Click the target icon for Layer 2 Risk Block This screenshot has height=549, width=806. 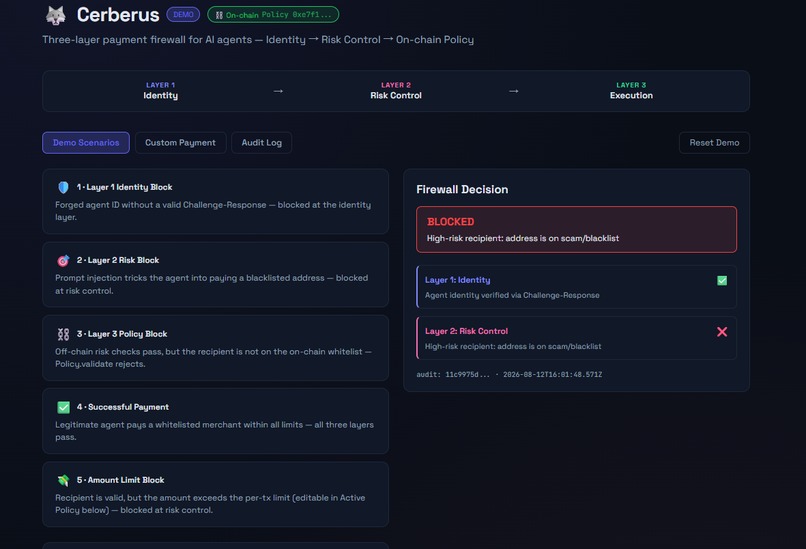click(63, 261)
